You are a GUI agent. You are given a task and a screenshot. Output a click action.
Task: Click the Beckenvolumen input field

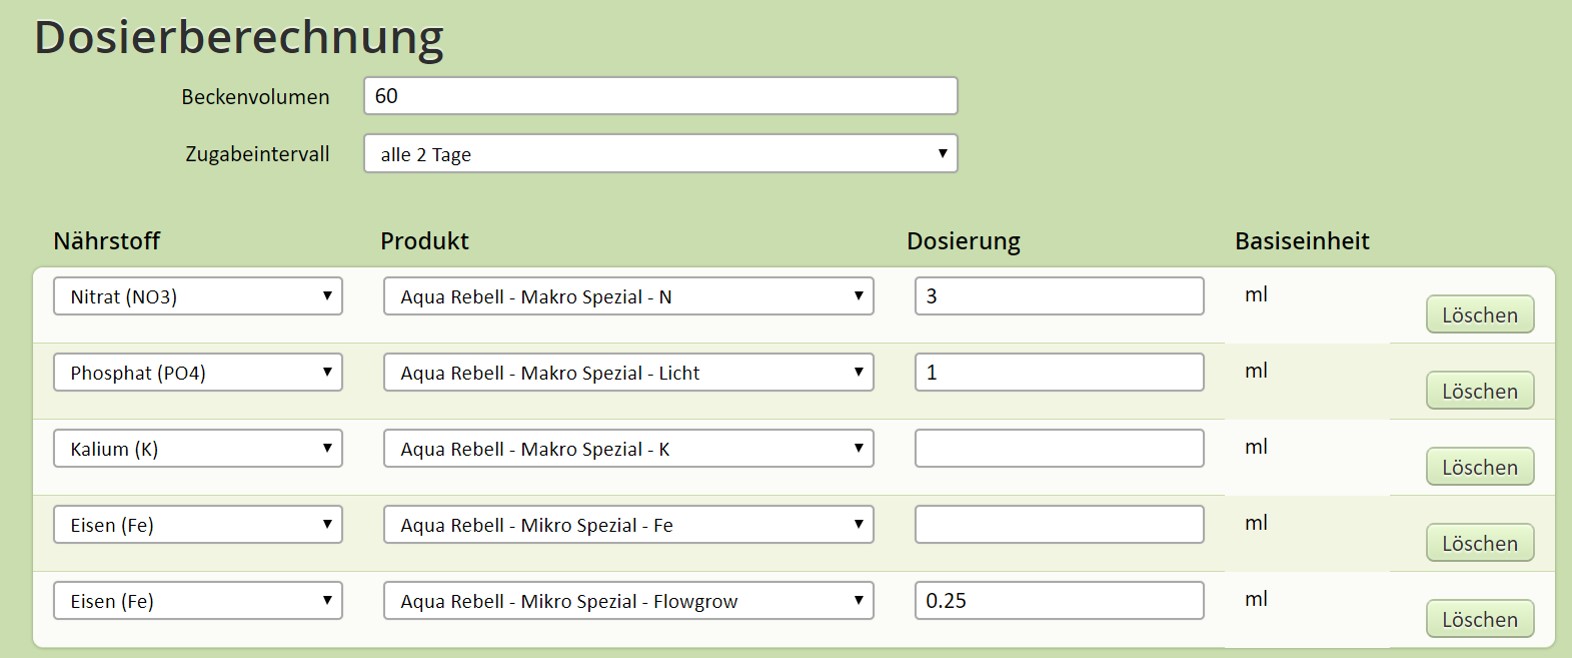(660, 96)
